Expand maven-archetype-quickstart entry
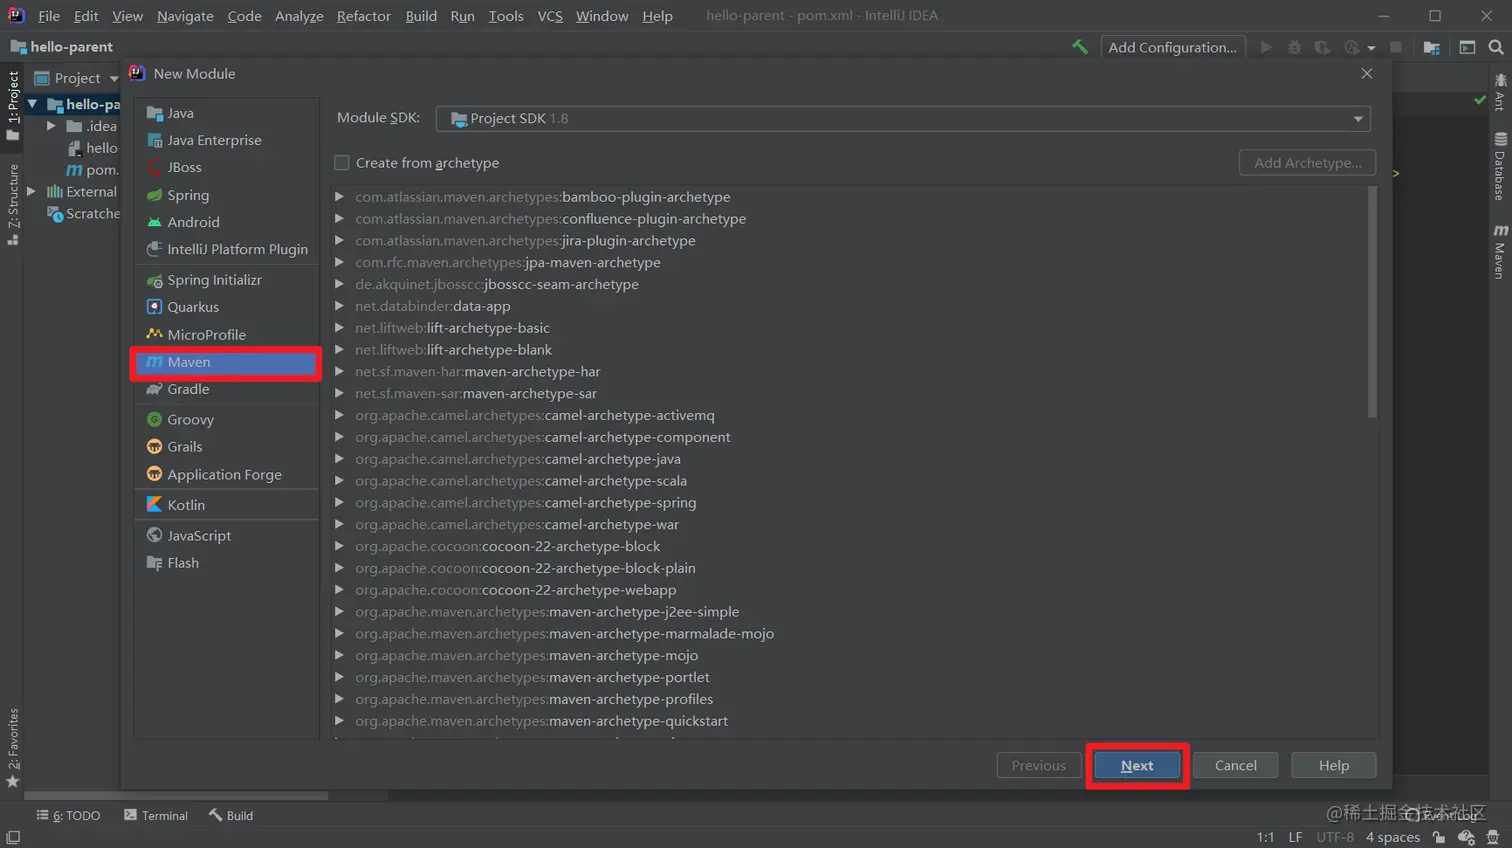Viewport: 1512px width, 848px height. tap(340, 721)
